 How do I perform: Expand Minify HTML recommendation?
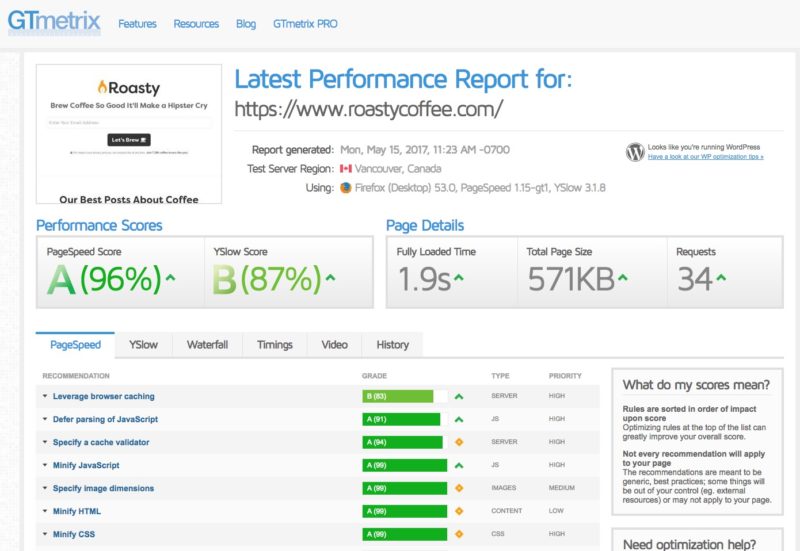pos(45,511)
